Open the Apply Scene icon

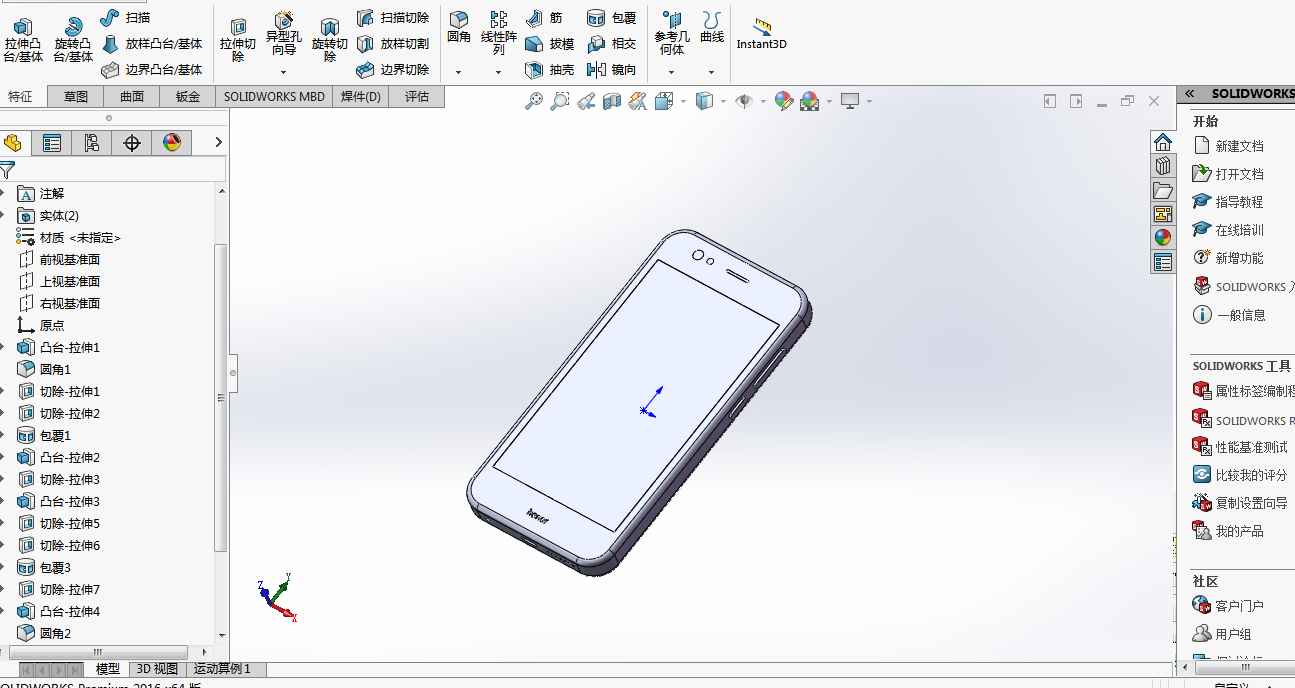point(809,101)
